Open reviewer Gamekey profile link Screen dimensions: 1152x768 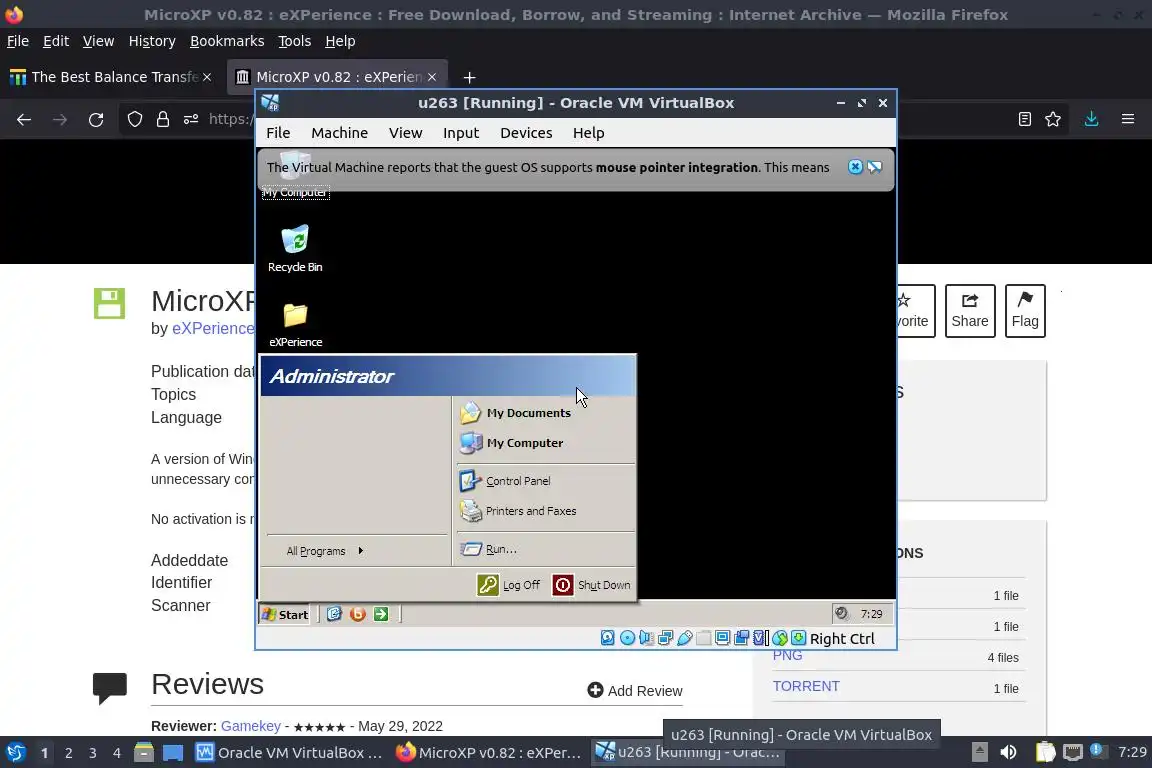[251, 726]
